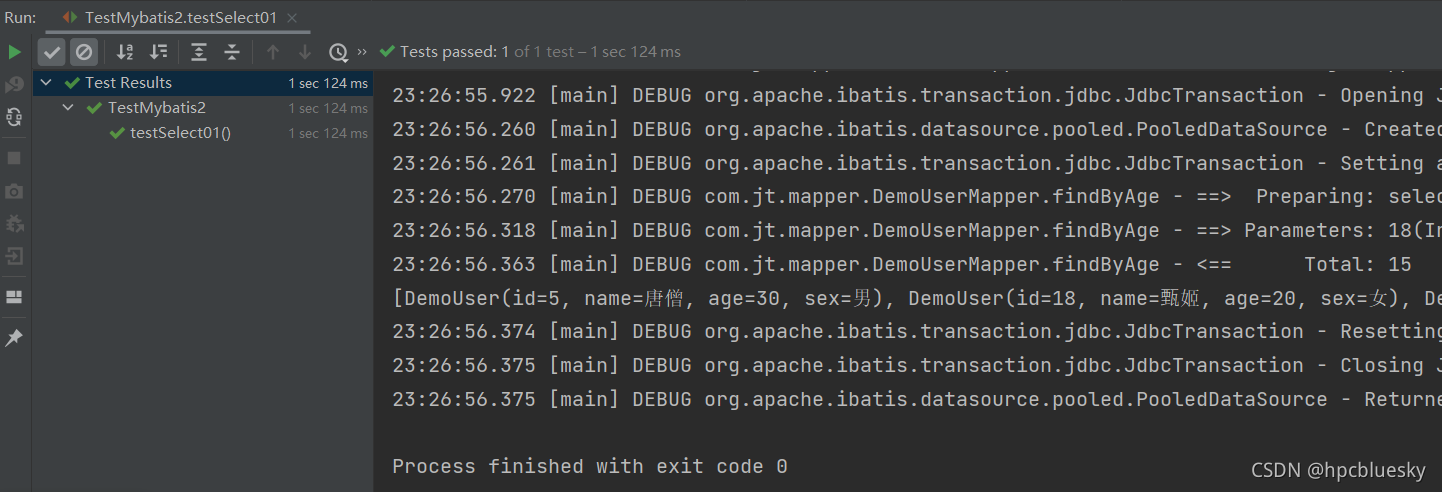1442x492 pixels.
Task: Rerun the test with green play button
Action: pos(14,52)
